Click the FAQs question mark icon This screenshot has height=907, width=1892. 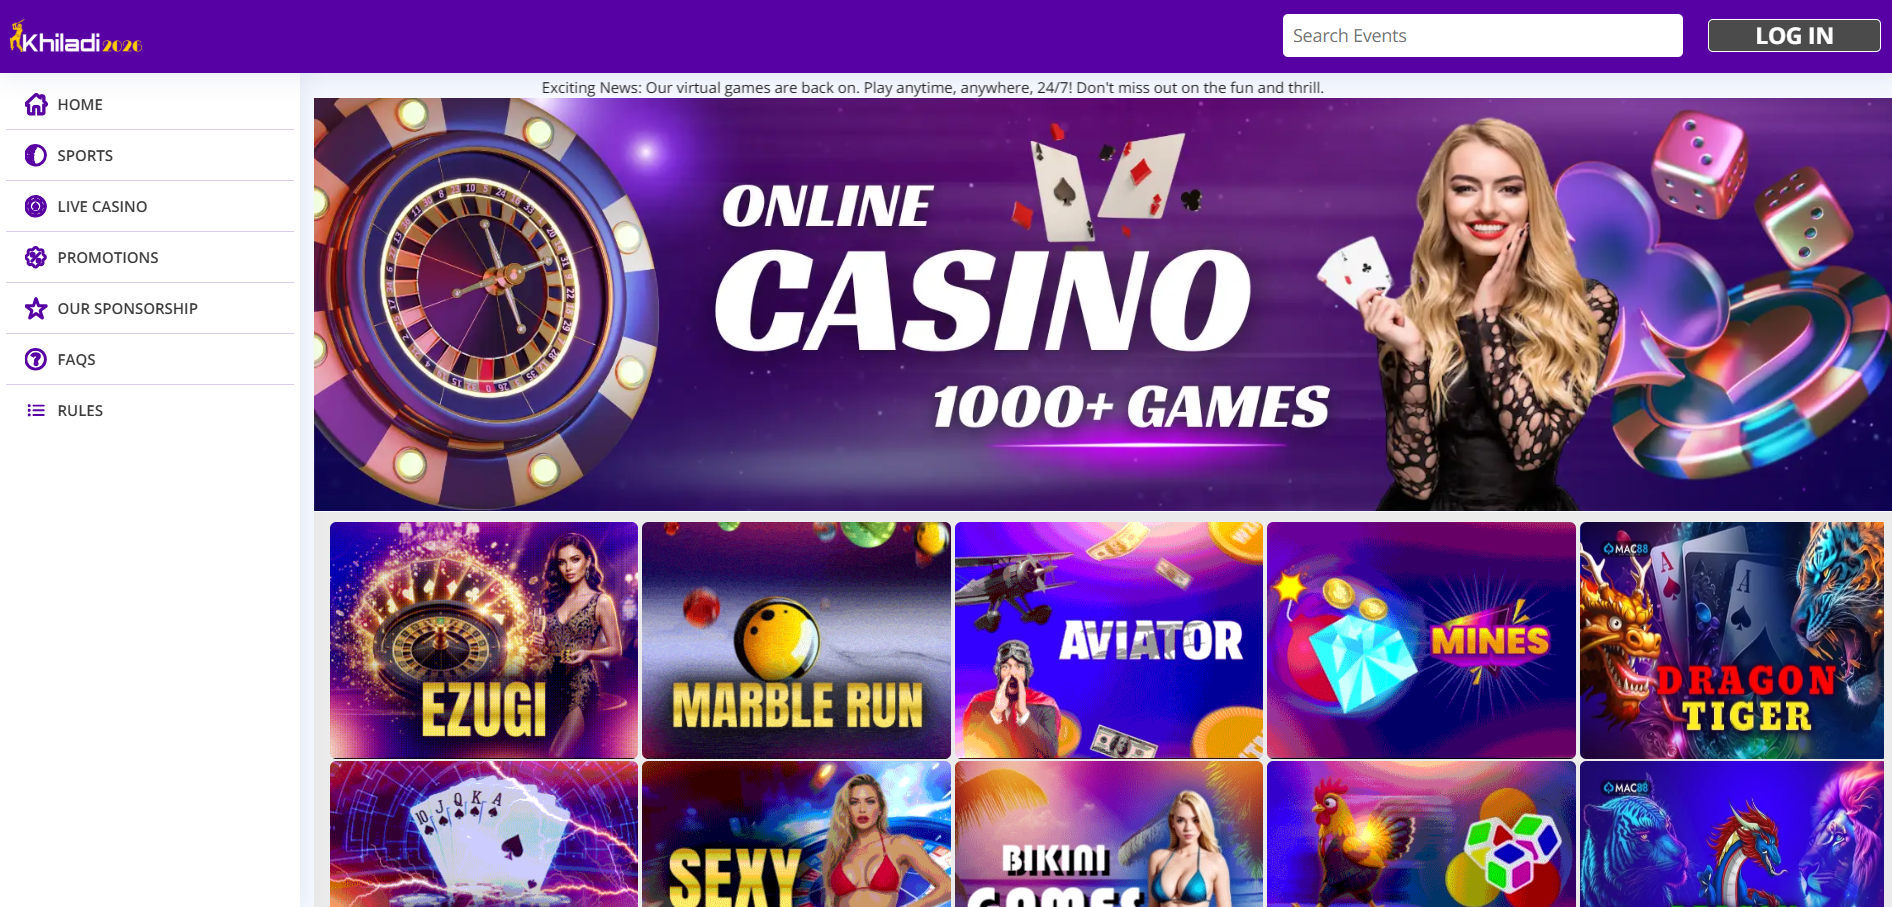(36, 359)
